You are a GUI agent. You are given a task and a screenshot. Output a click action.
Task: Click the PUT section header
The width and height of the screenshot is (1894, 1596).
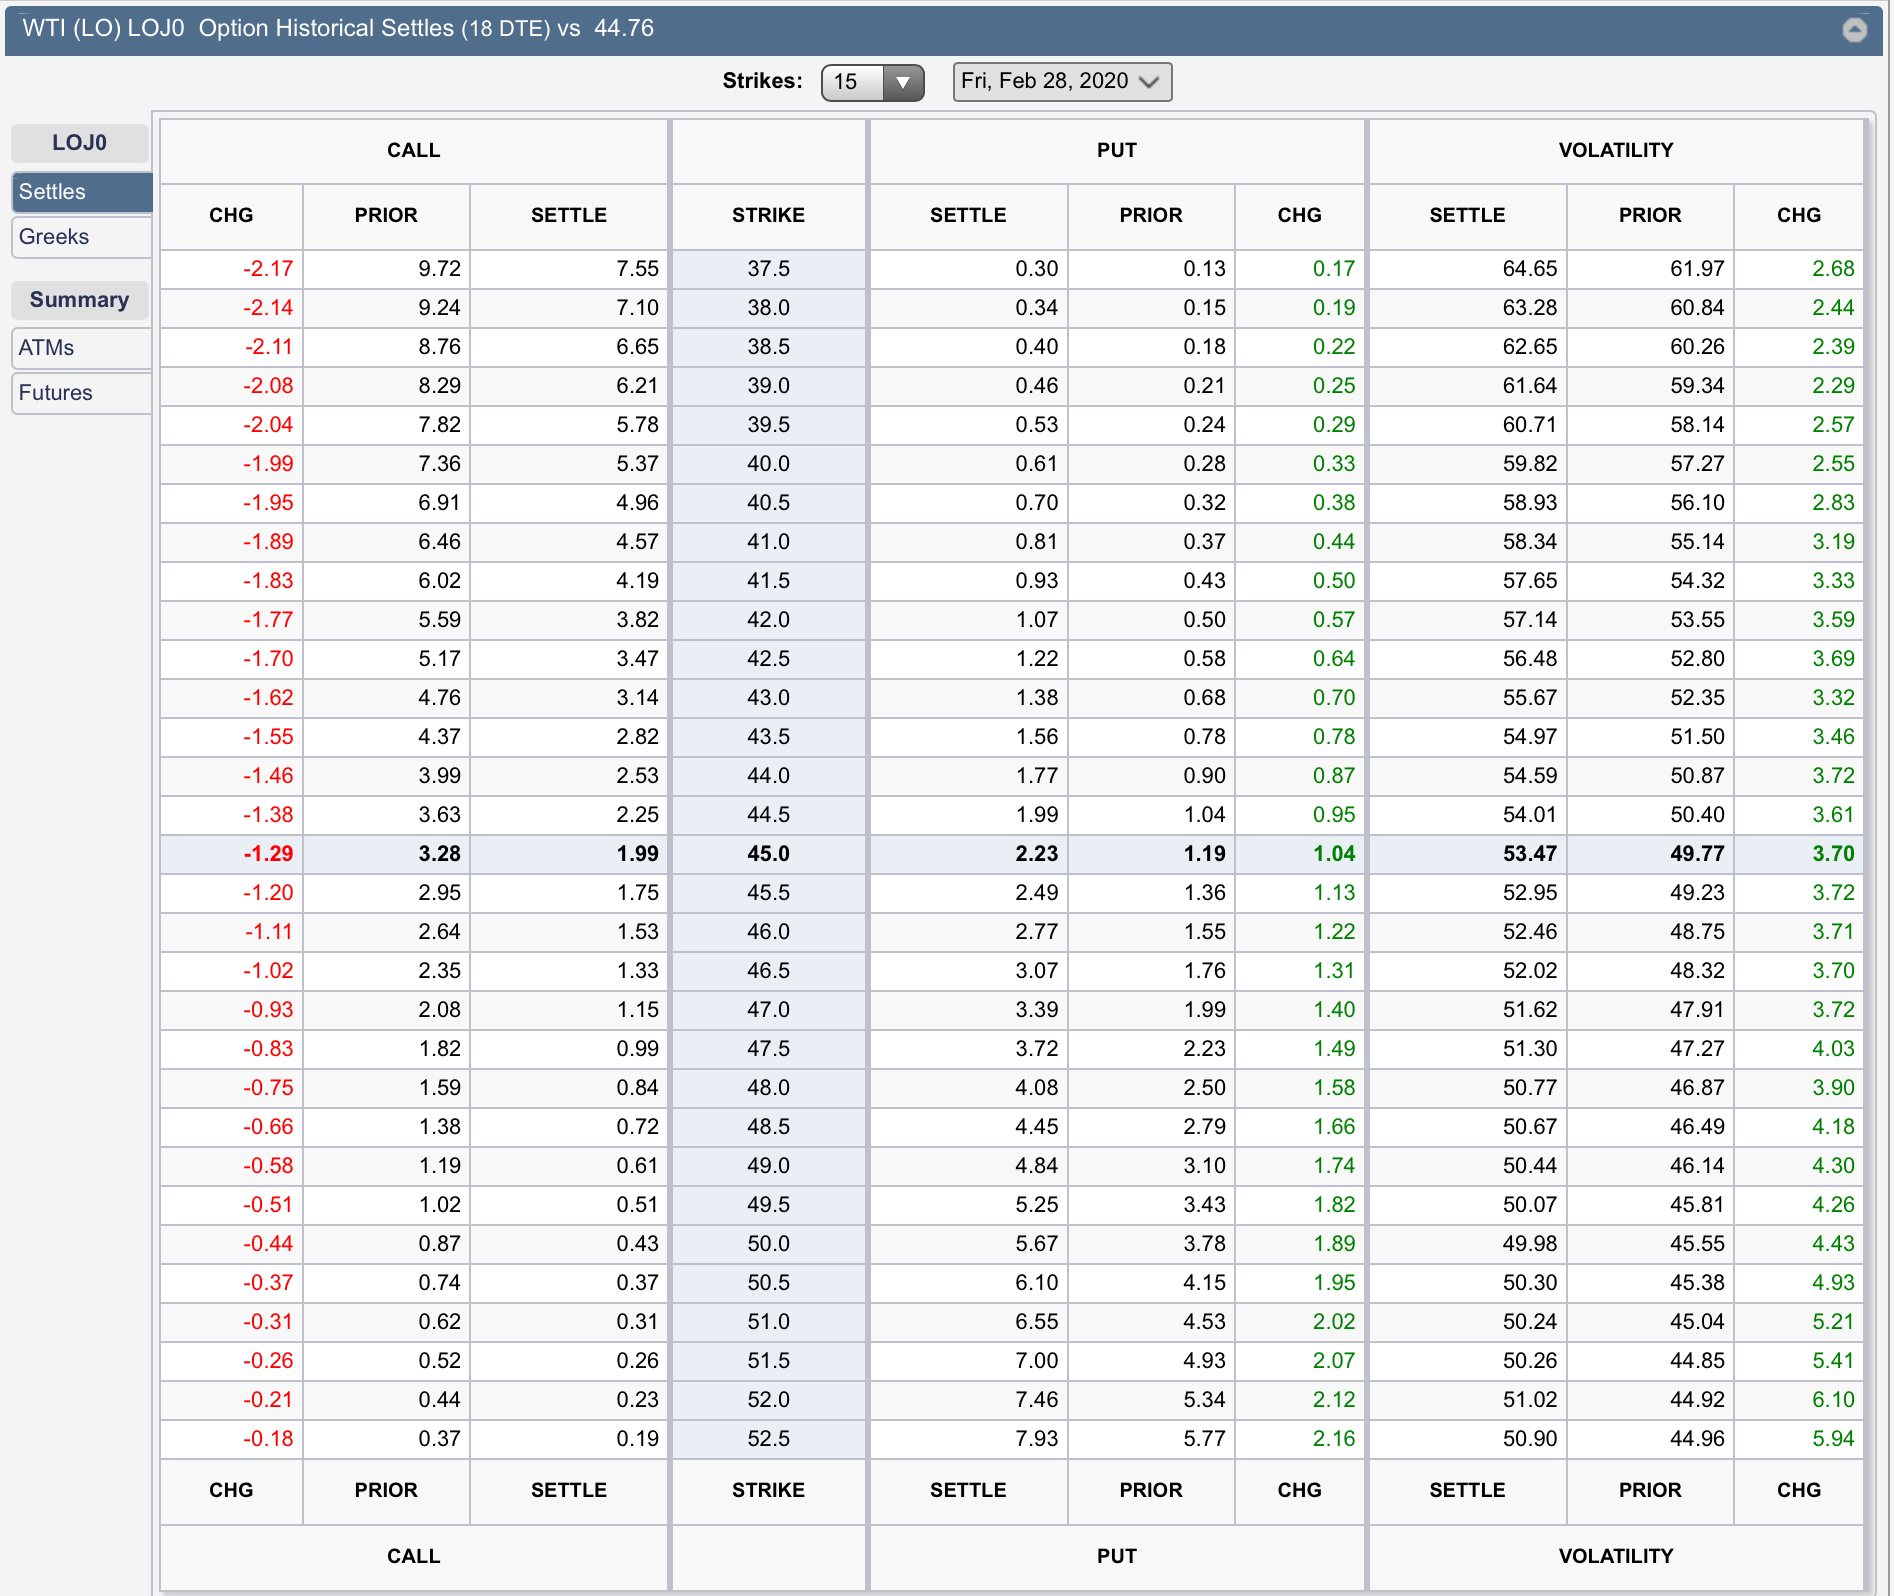[1116, 150]
